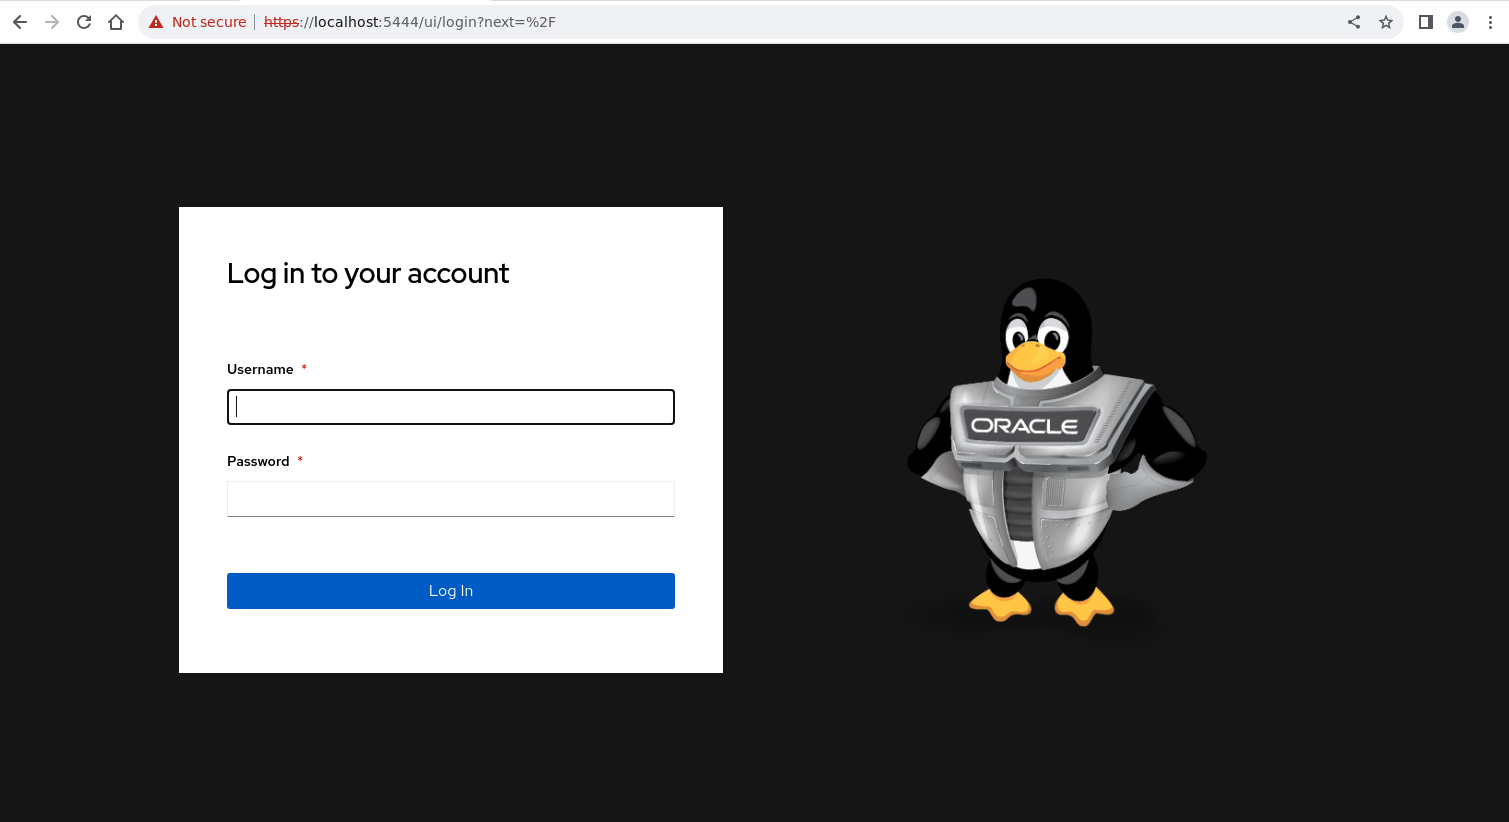Screen dimensions: 1509x822
Task: Click the blue Log In button
Action: [x=451, y=591]
